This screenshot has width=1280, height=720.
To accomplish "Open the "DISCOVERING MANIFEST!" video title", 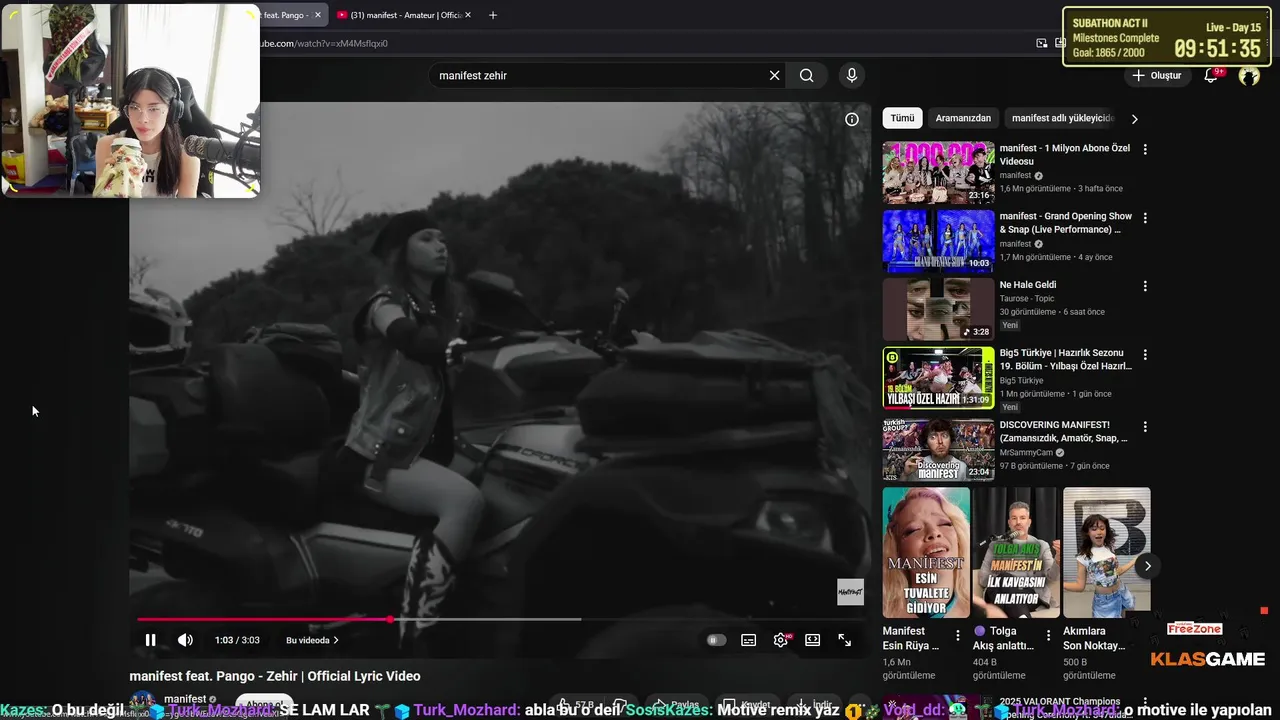I will point(1064,431).
